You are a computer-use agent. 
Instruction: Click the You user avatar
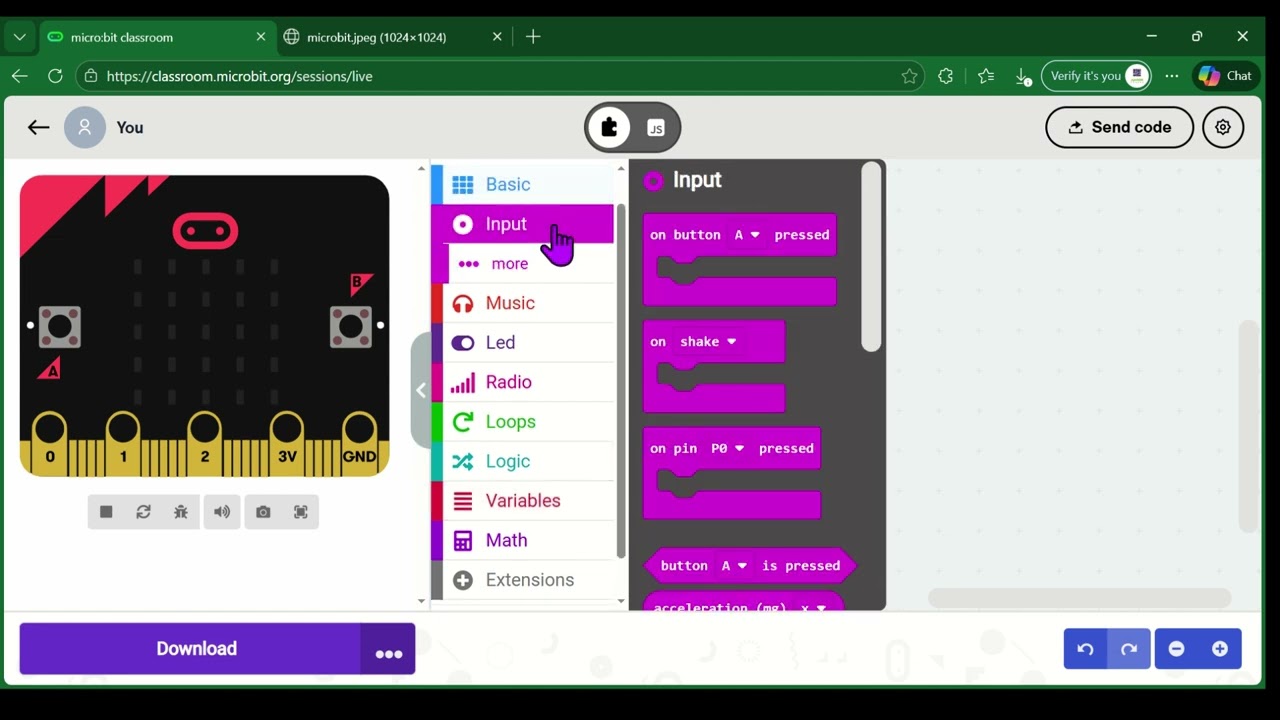coord(85,127)
